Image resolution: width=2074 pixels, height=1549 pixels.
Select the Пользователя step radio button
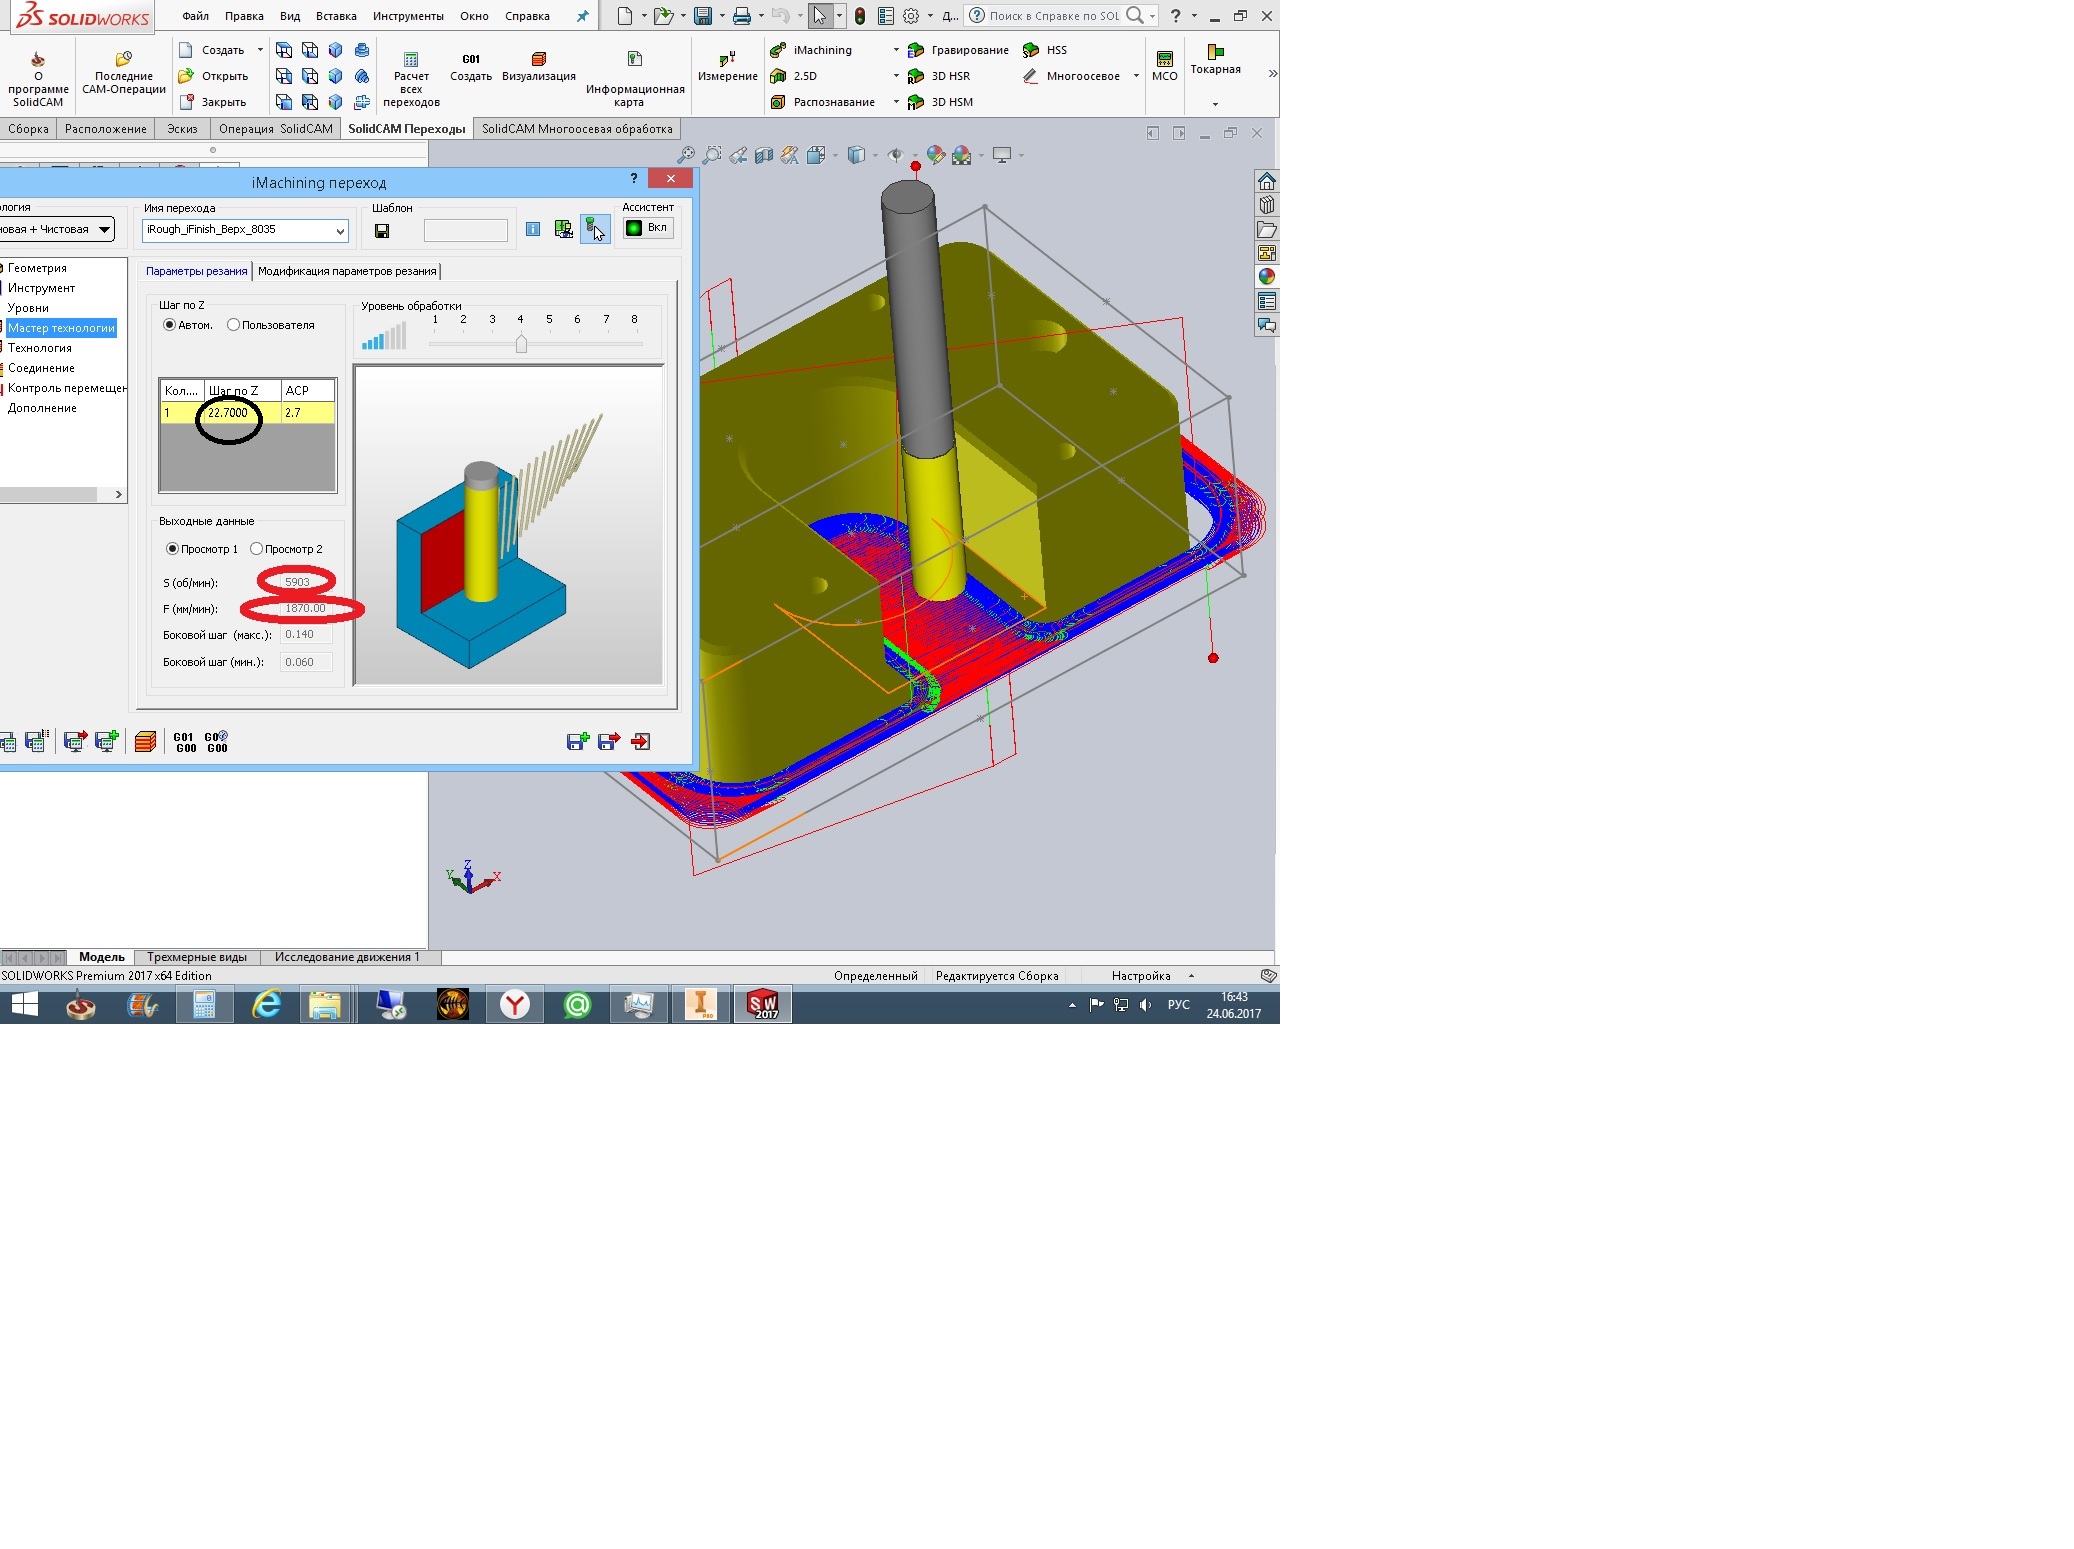[x=234, y=325]
